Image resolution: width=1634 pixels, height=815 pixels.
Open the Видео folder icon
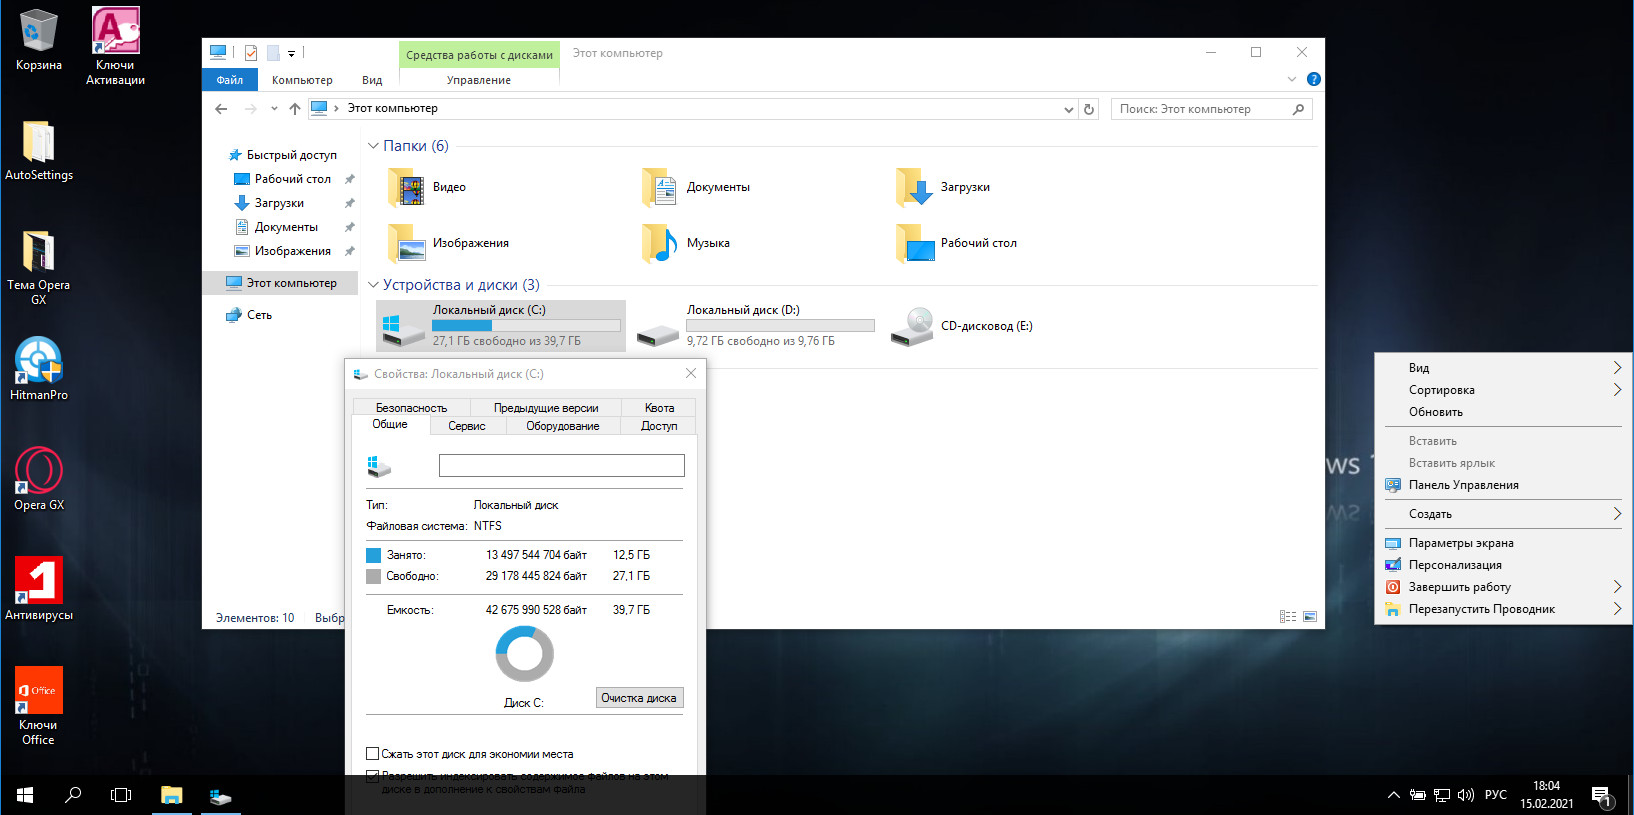tap(407, 187)
